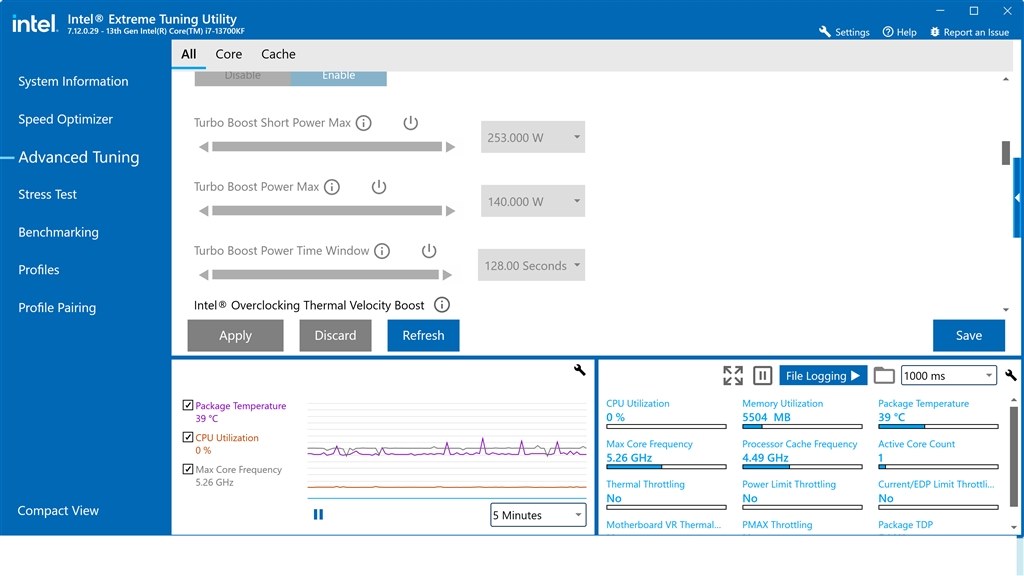
Task: Toggle Package Temperature graph checkbox
Action: [188, 406]
